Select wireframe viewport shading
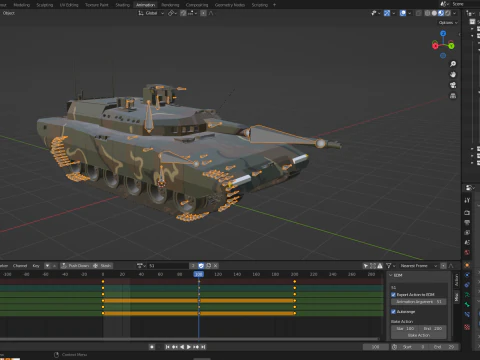This screenshot has width=480, height=360. [x=427, y=13]
